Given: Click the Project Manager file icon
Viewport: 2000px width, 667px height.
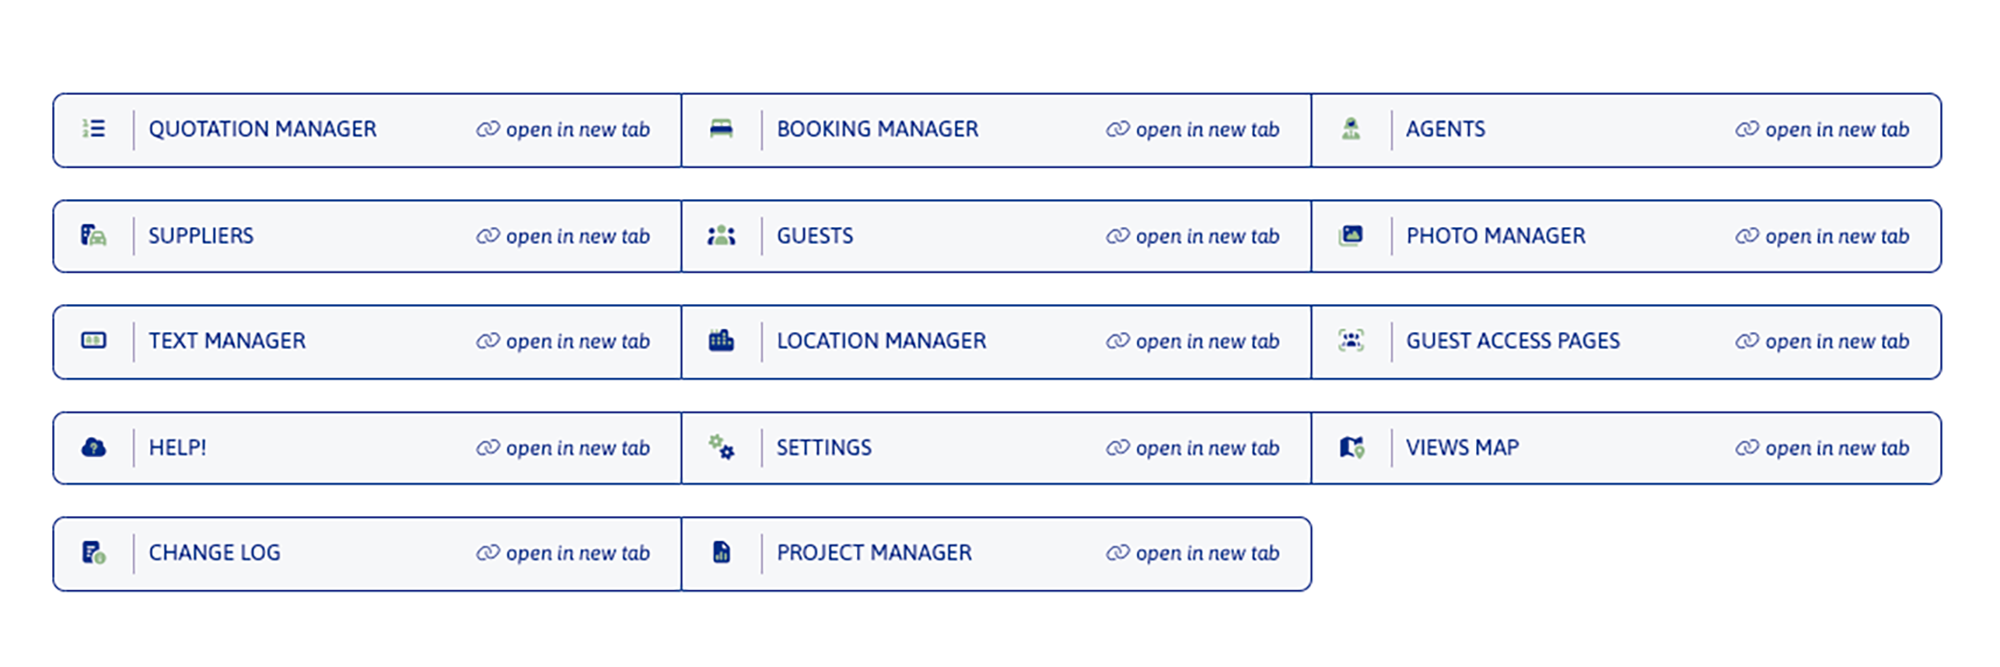Looking at the screenshot, I should [721, 552].
